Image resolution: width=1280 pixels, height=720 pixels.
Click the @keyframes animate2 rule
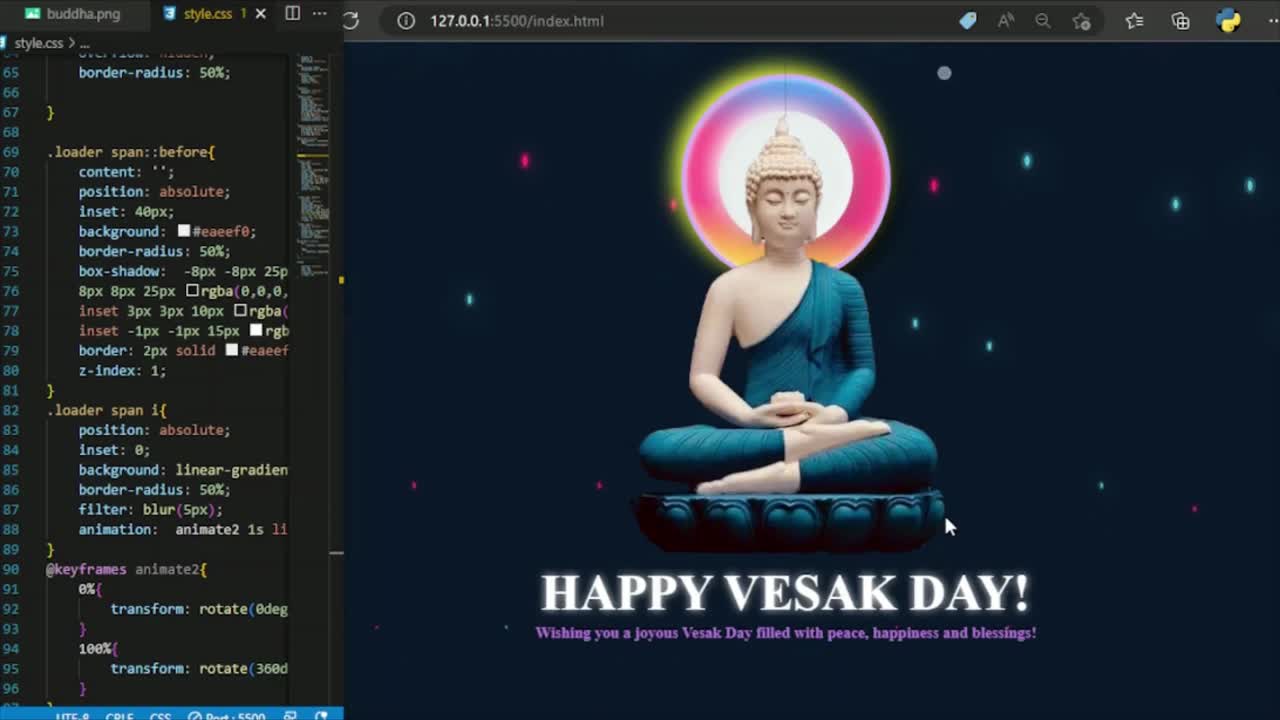(126, 569)
